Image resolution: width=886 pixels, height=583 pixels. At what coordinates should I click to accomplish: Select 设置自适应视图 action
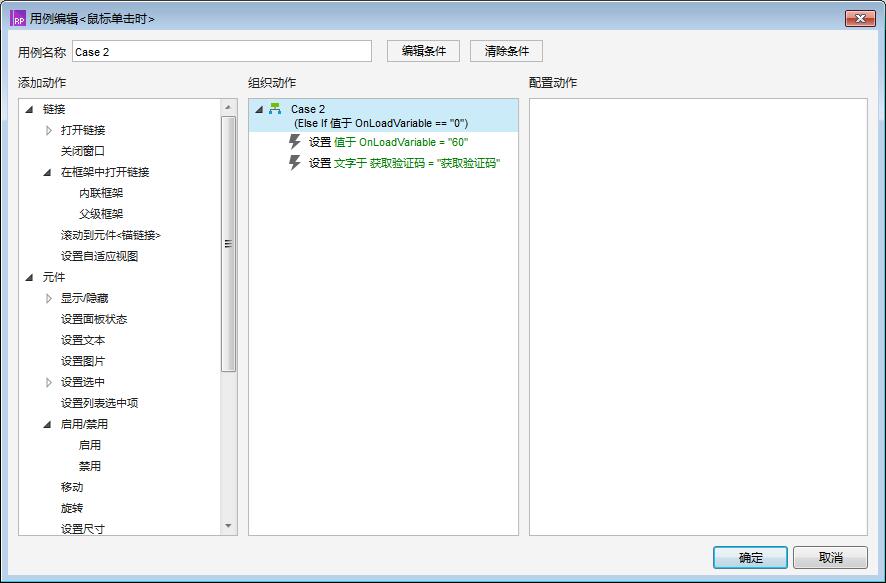pyautogui.click(x=99, y=256)
